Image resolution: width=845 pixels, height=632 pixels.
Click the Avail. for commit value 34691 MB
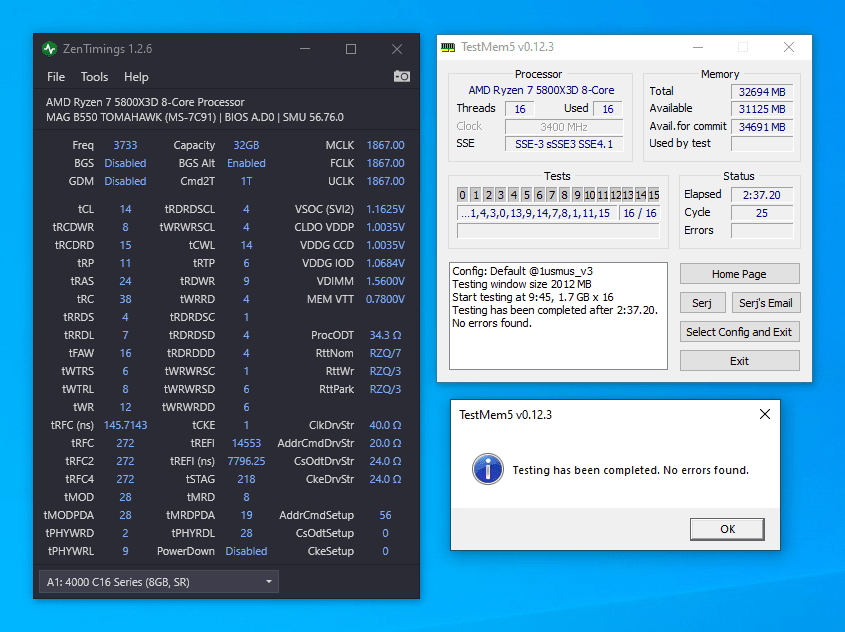coord(762,127)
